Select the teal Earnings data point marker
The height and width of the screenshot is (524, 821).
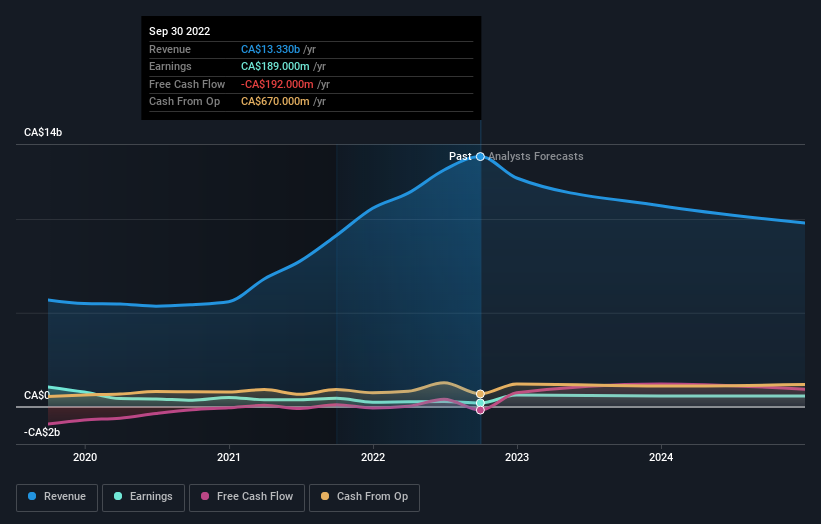click(480, 403)
